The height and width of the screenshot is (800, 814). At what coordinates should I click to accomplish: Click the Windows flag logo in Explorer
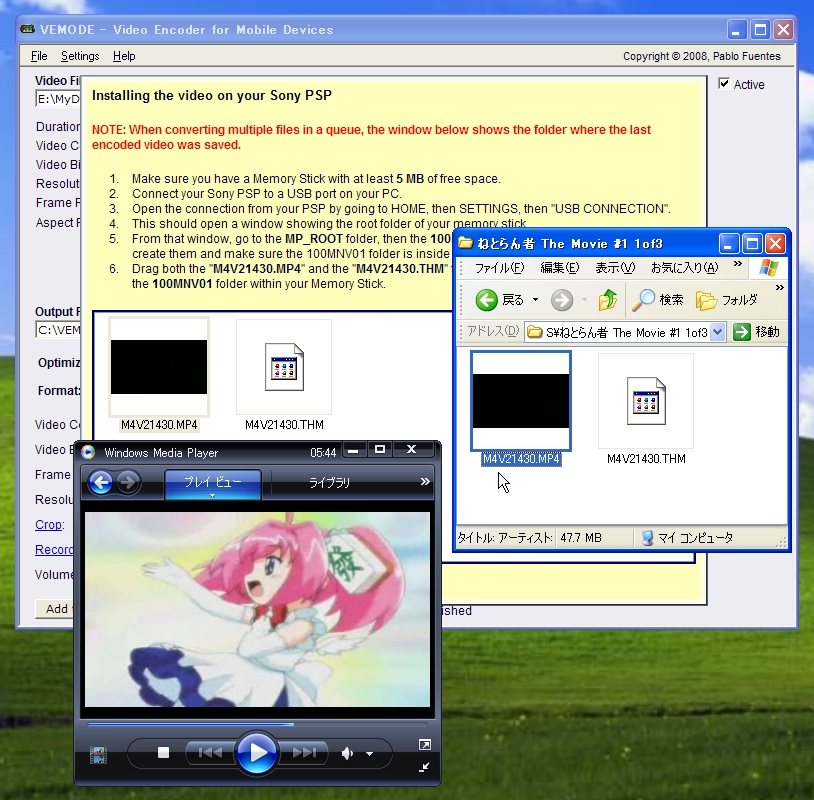tap(768, 268)
